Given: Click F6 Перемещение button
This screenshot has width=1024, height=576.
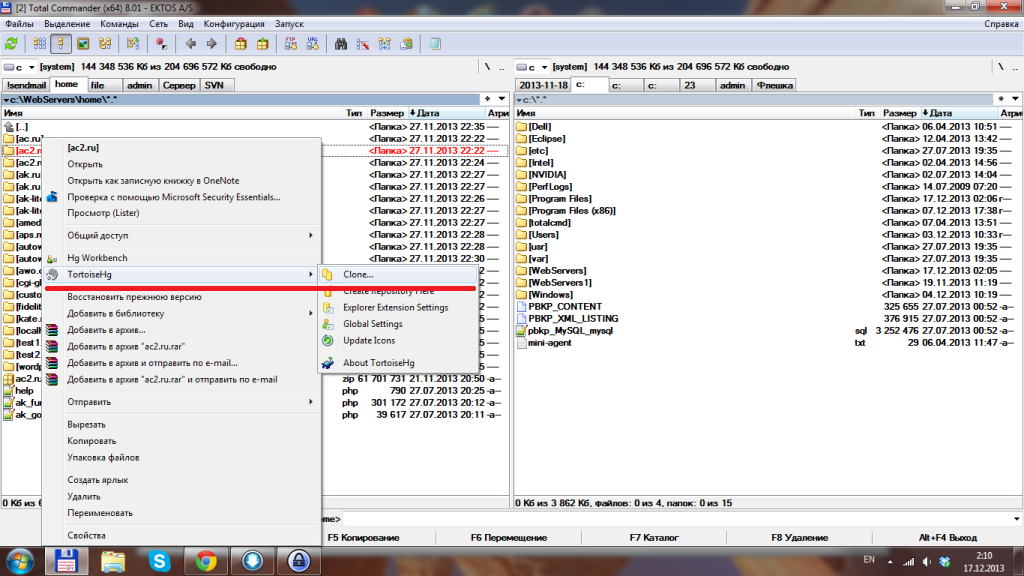Looking at the screenshot, I should [509, 537].
